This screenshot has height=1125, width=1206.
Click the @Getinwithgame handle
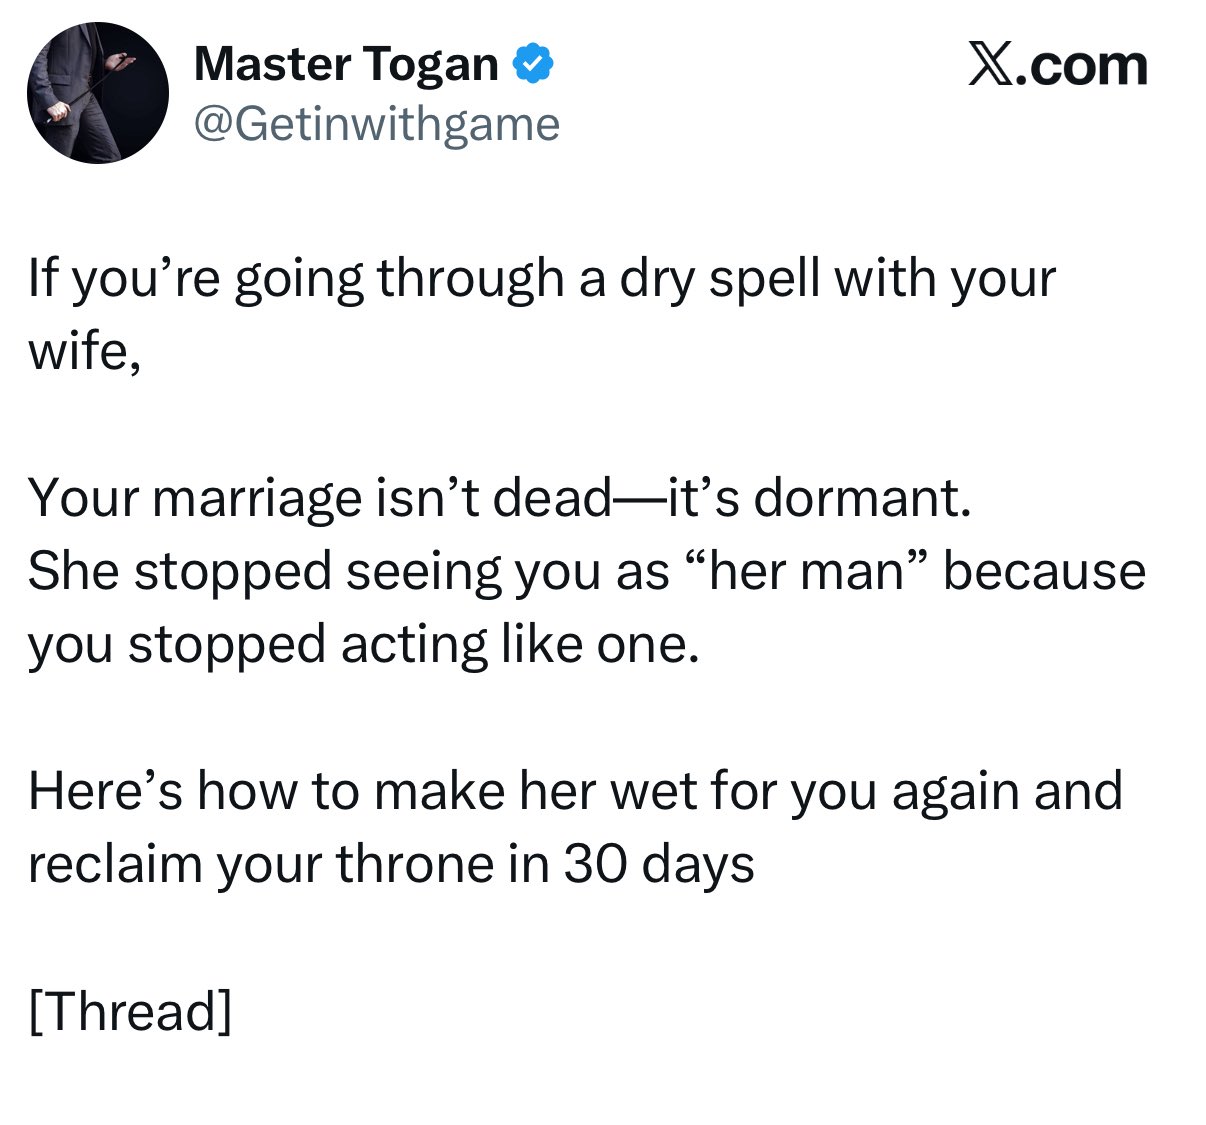(x=376, y=124)
